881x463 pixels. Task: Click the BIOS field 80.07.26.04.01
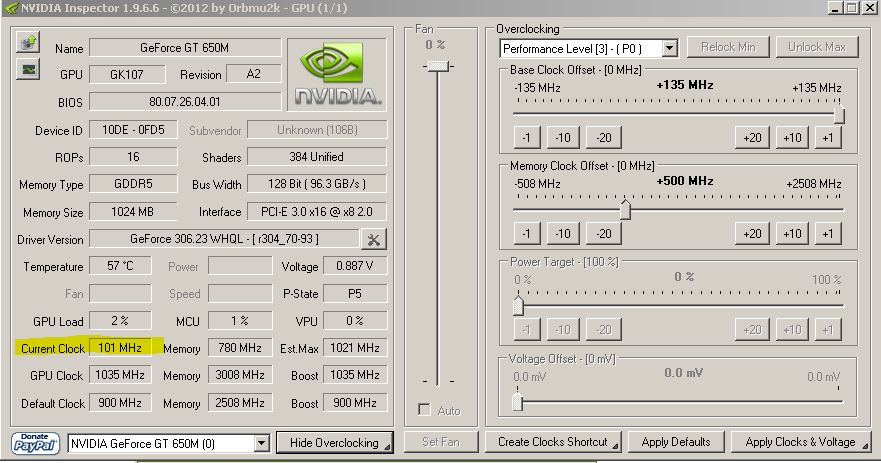(x=185, y=102)
